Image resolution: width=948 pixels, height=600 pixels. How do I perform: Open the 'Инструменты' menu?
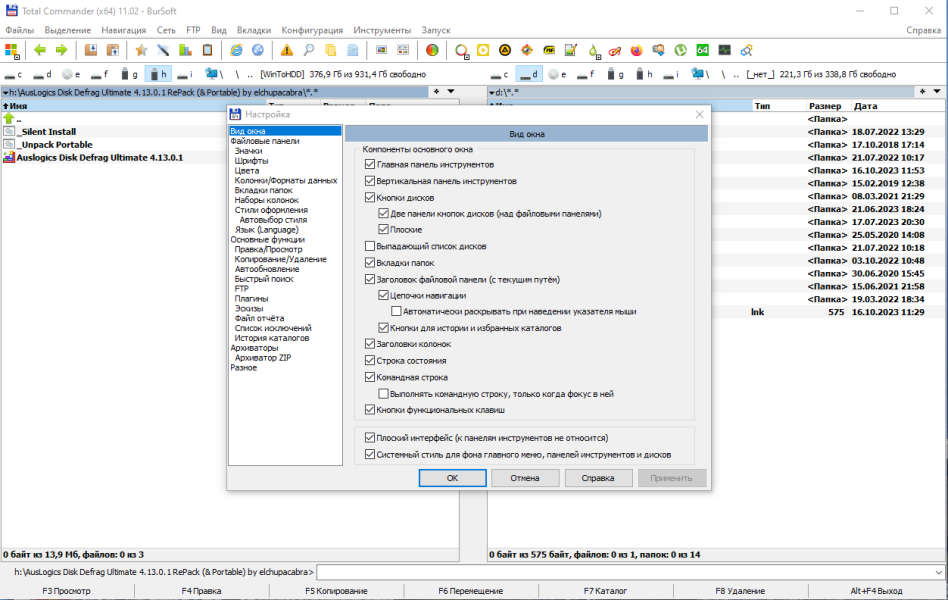point(382,30)
